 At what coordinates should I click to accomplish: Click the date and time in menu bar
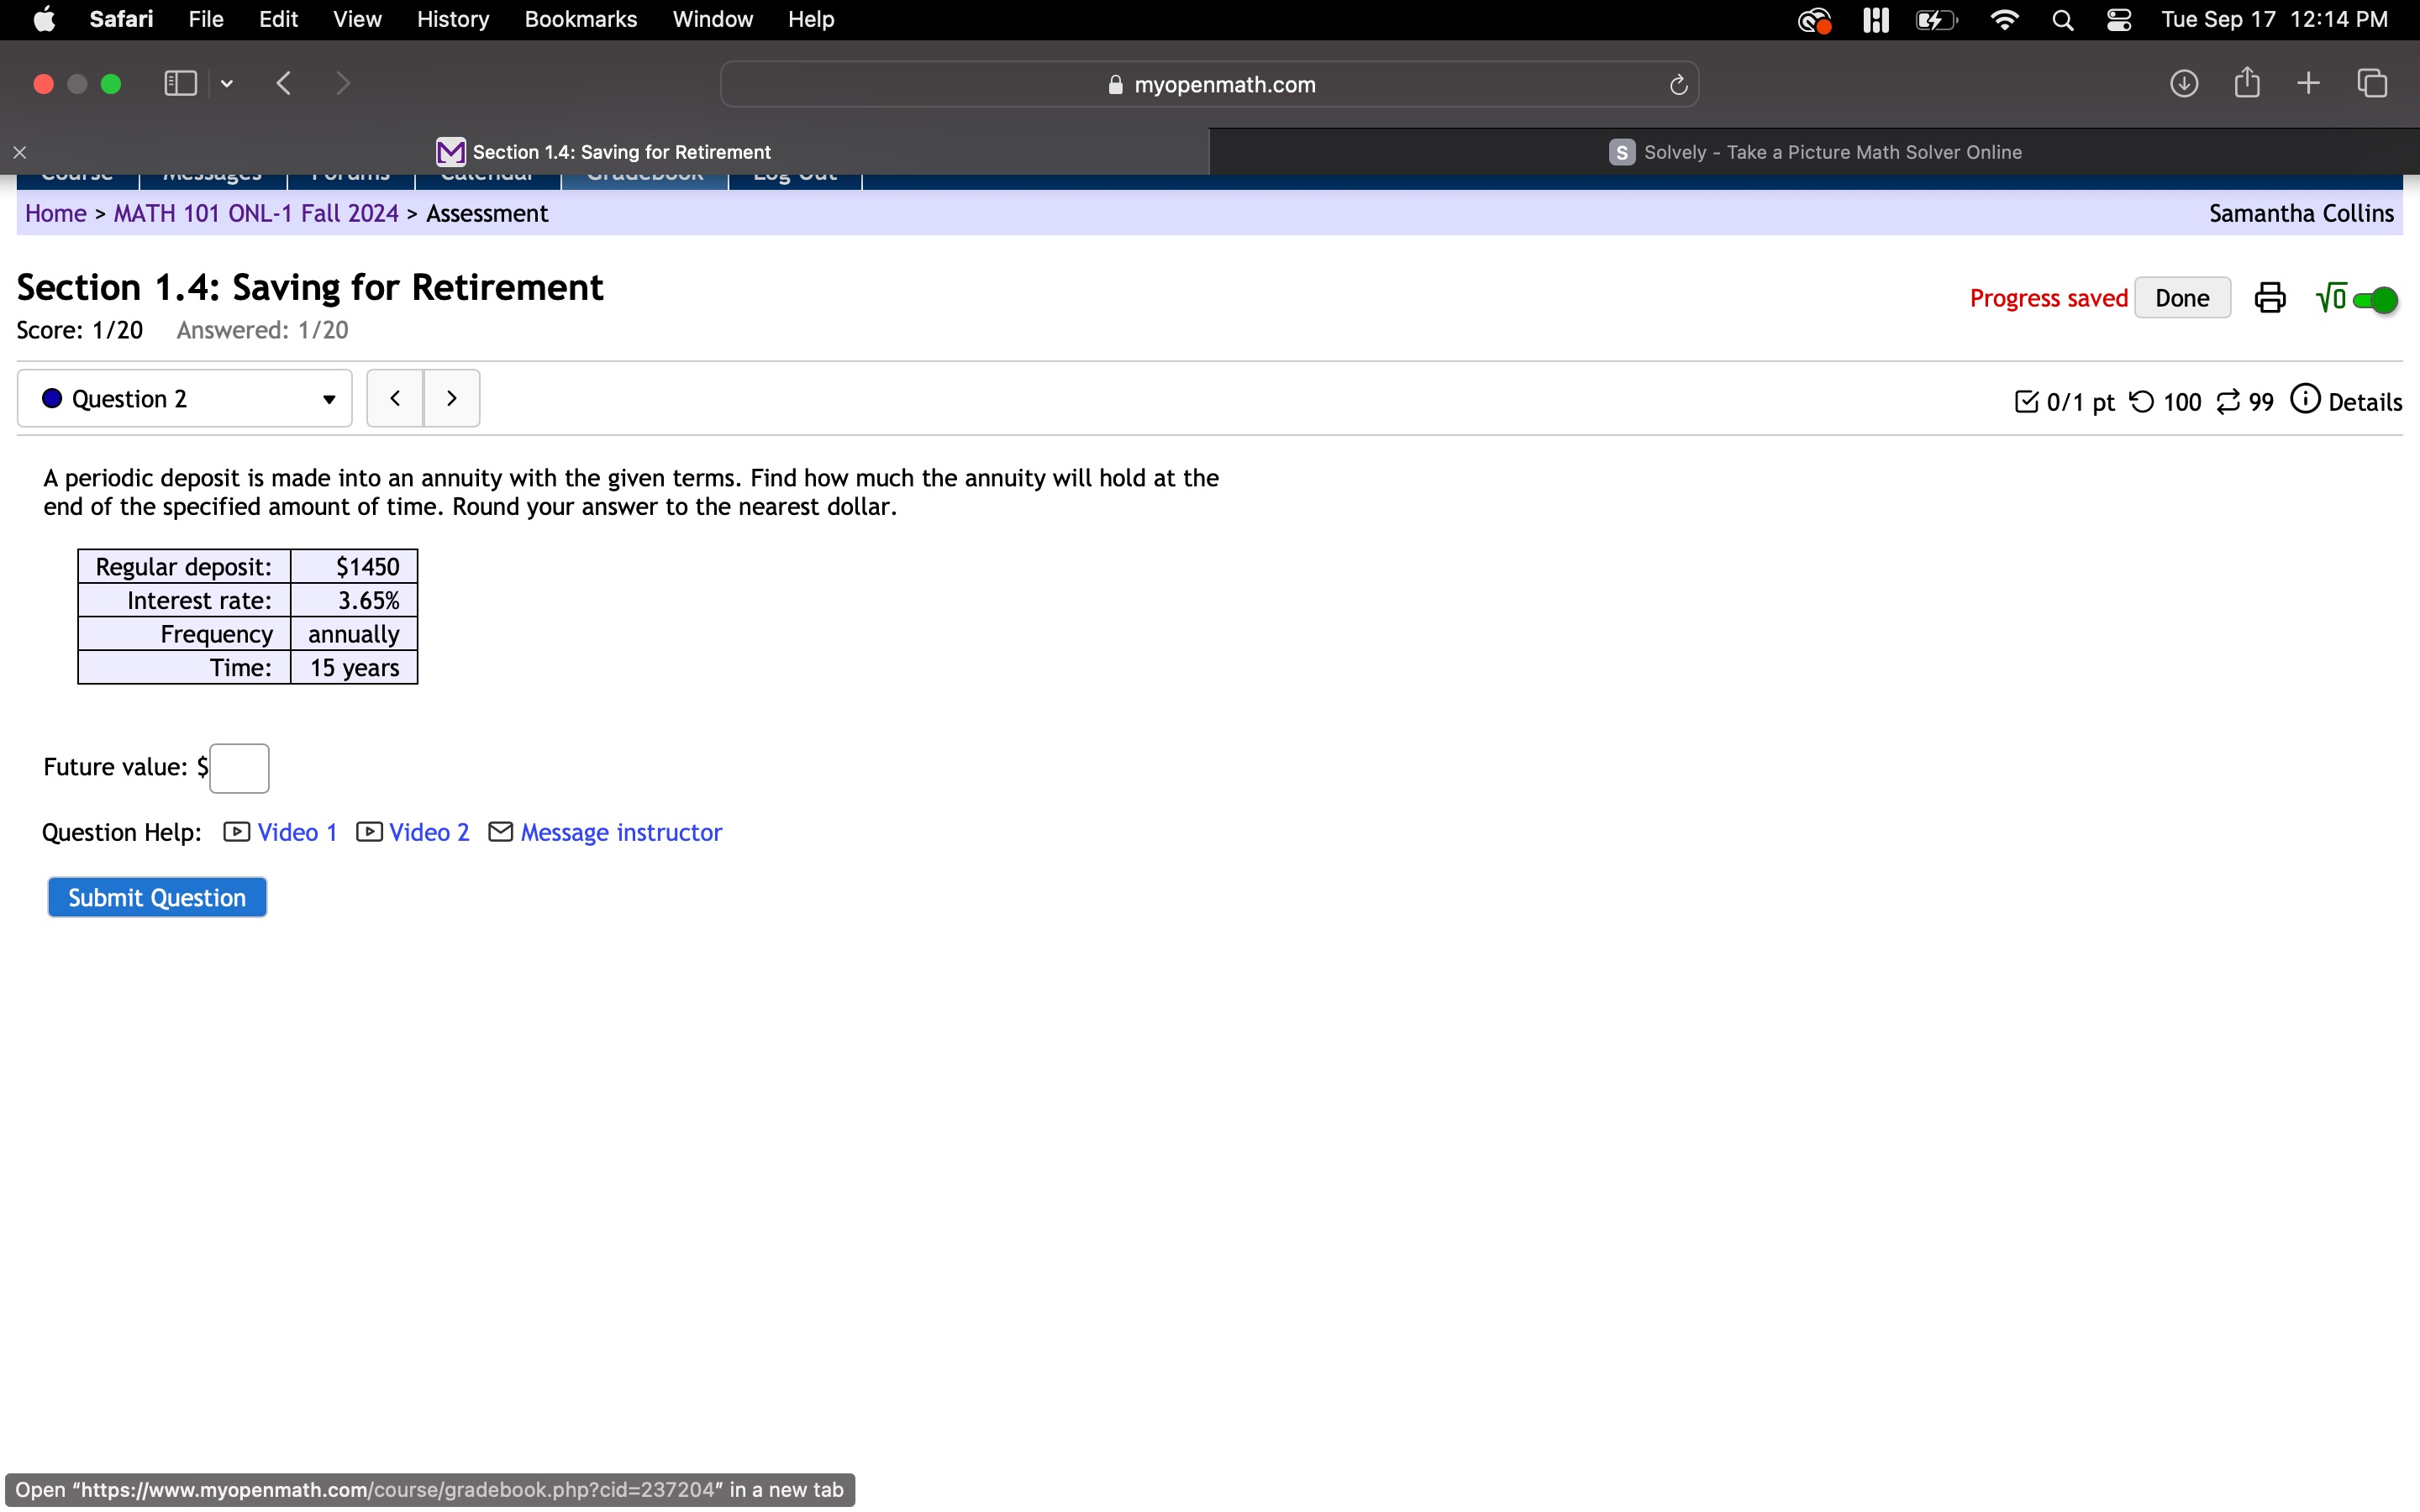2274,19
